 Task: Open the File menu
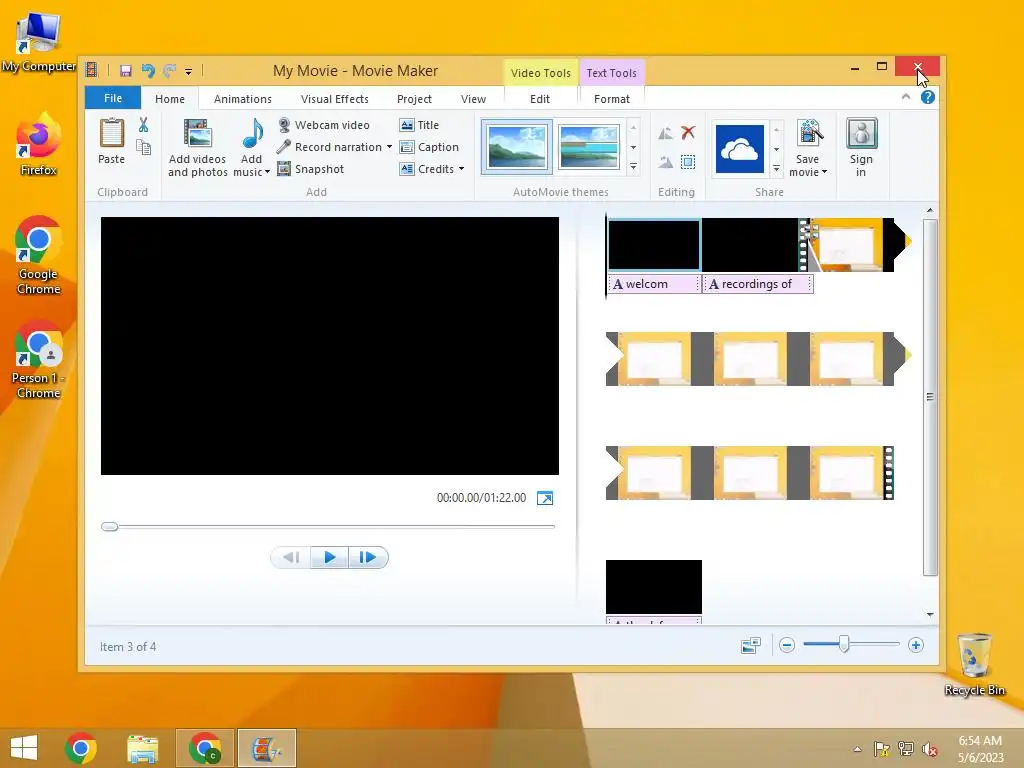tap(113, 98)
